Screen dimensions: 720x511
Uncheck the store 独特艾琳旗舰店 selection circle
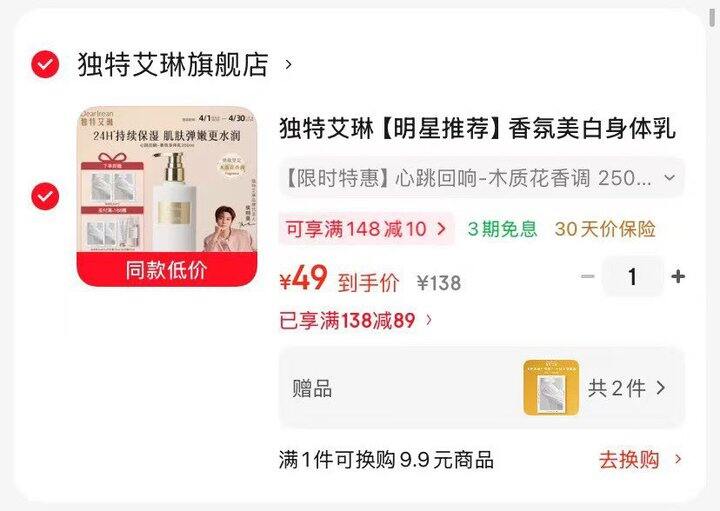45,64
